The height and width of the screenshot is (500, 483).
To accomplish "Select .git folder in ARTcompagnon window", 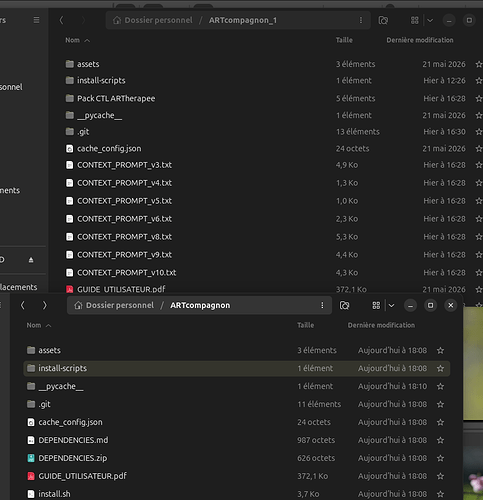I will click(237, 404).
